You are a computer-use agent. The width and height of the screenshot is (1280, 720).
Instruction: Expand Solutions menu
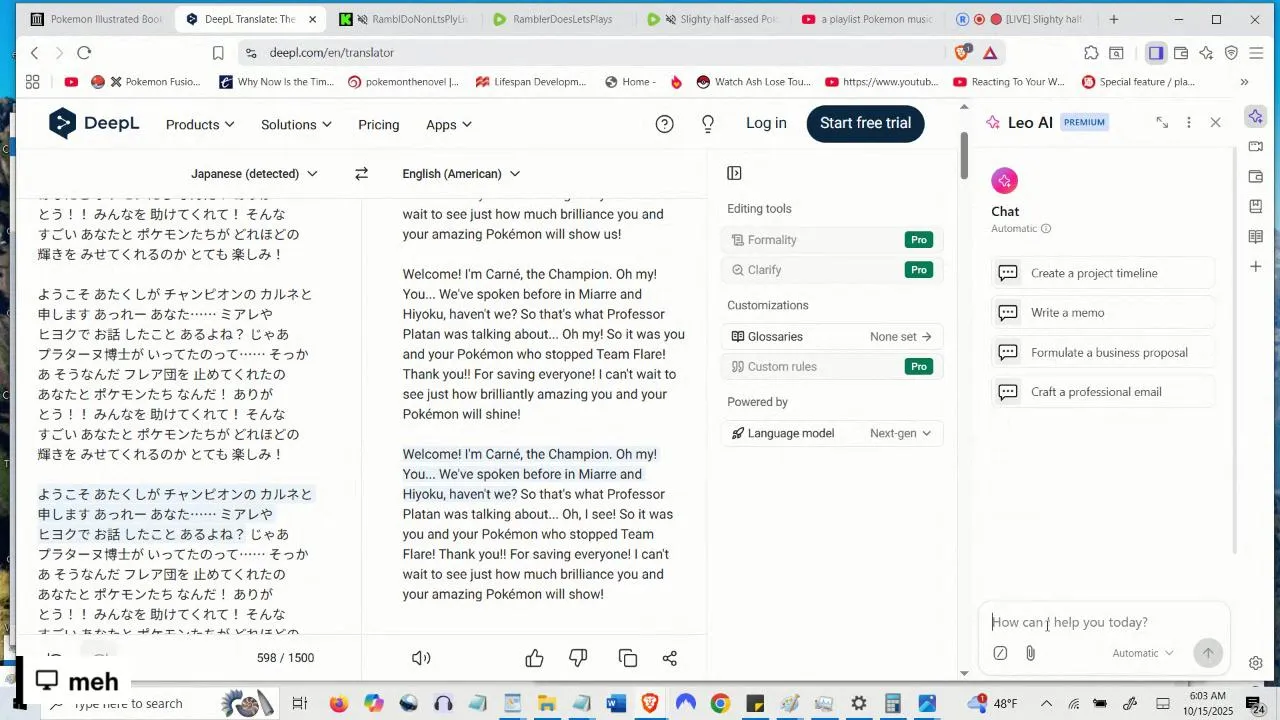point(296,125)
